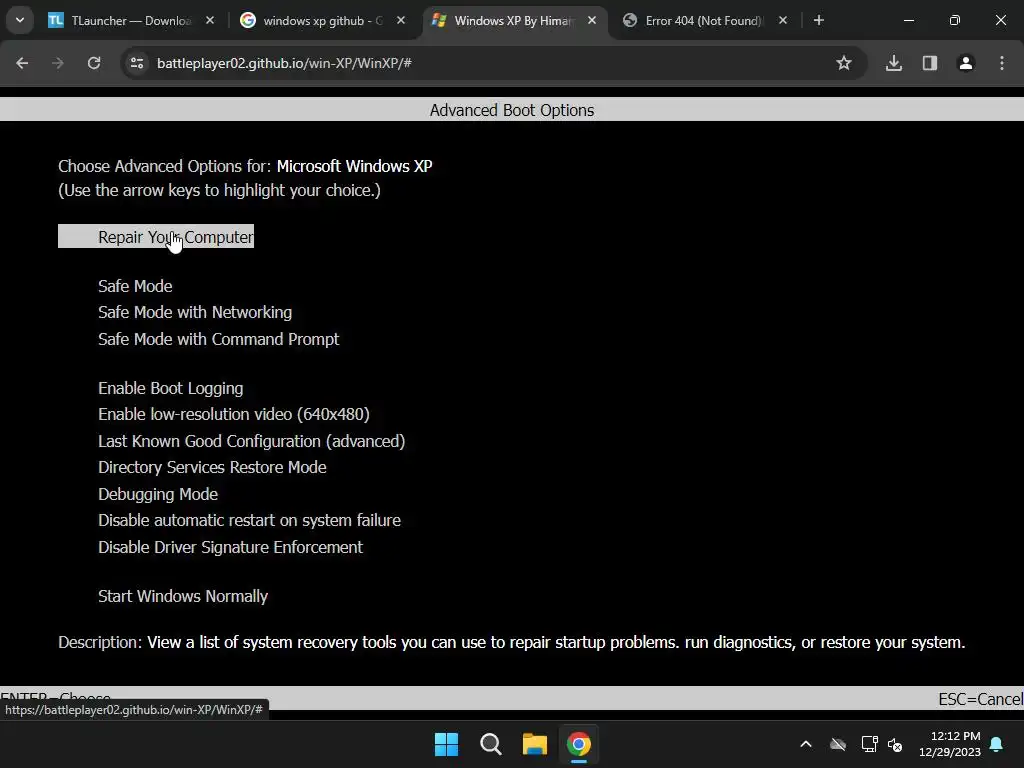Open the Windows Start menu
The height and width of the screenshot is (768, 1024).
point(447,744)
